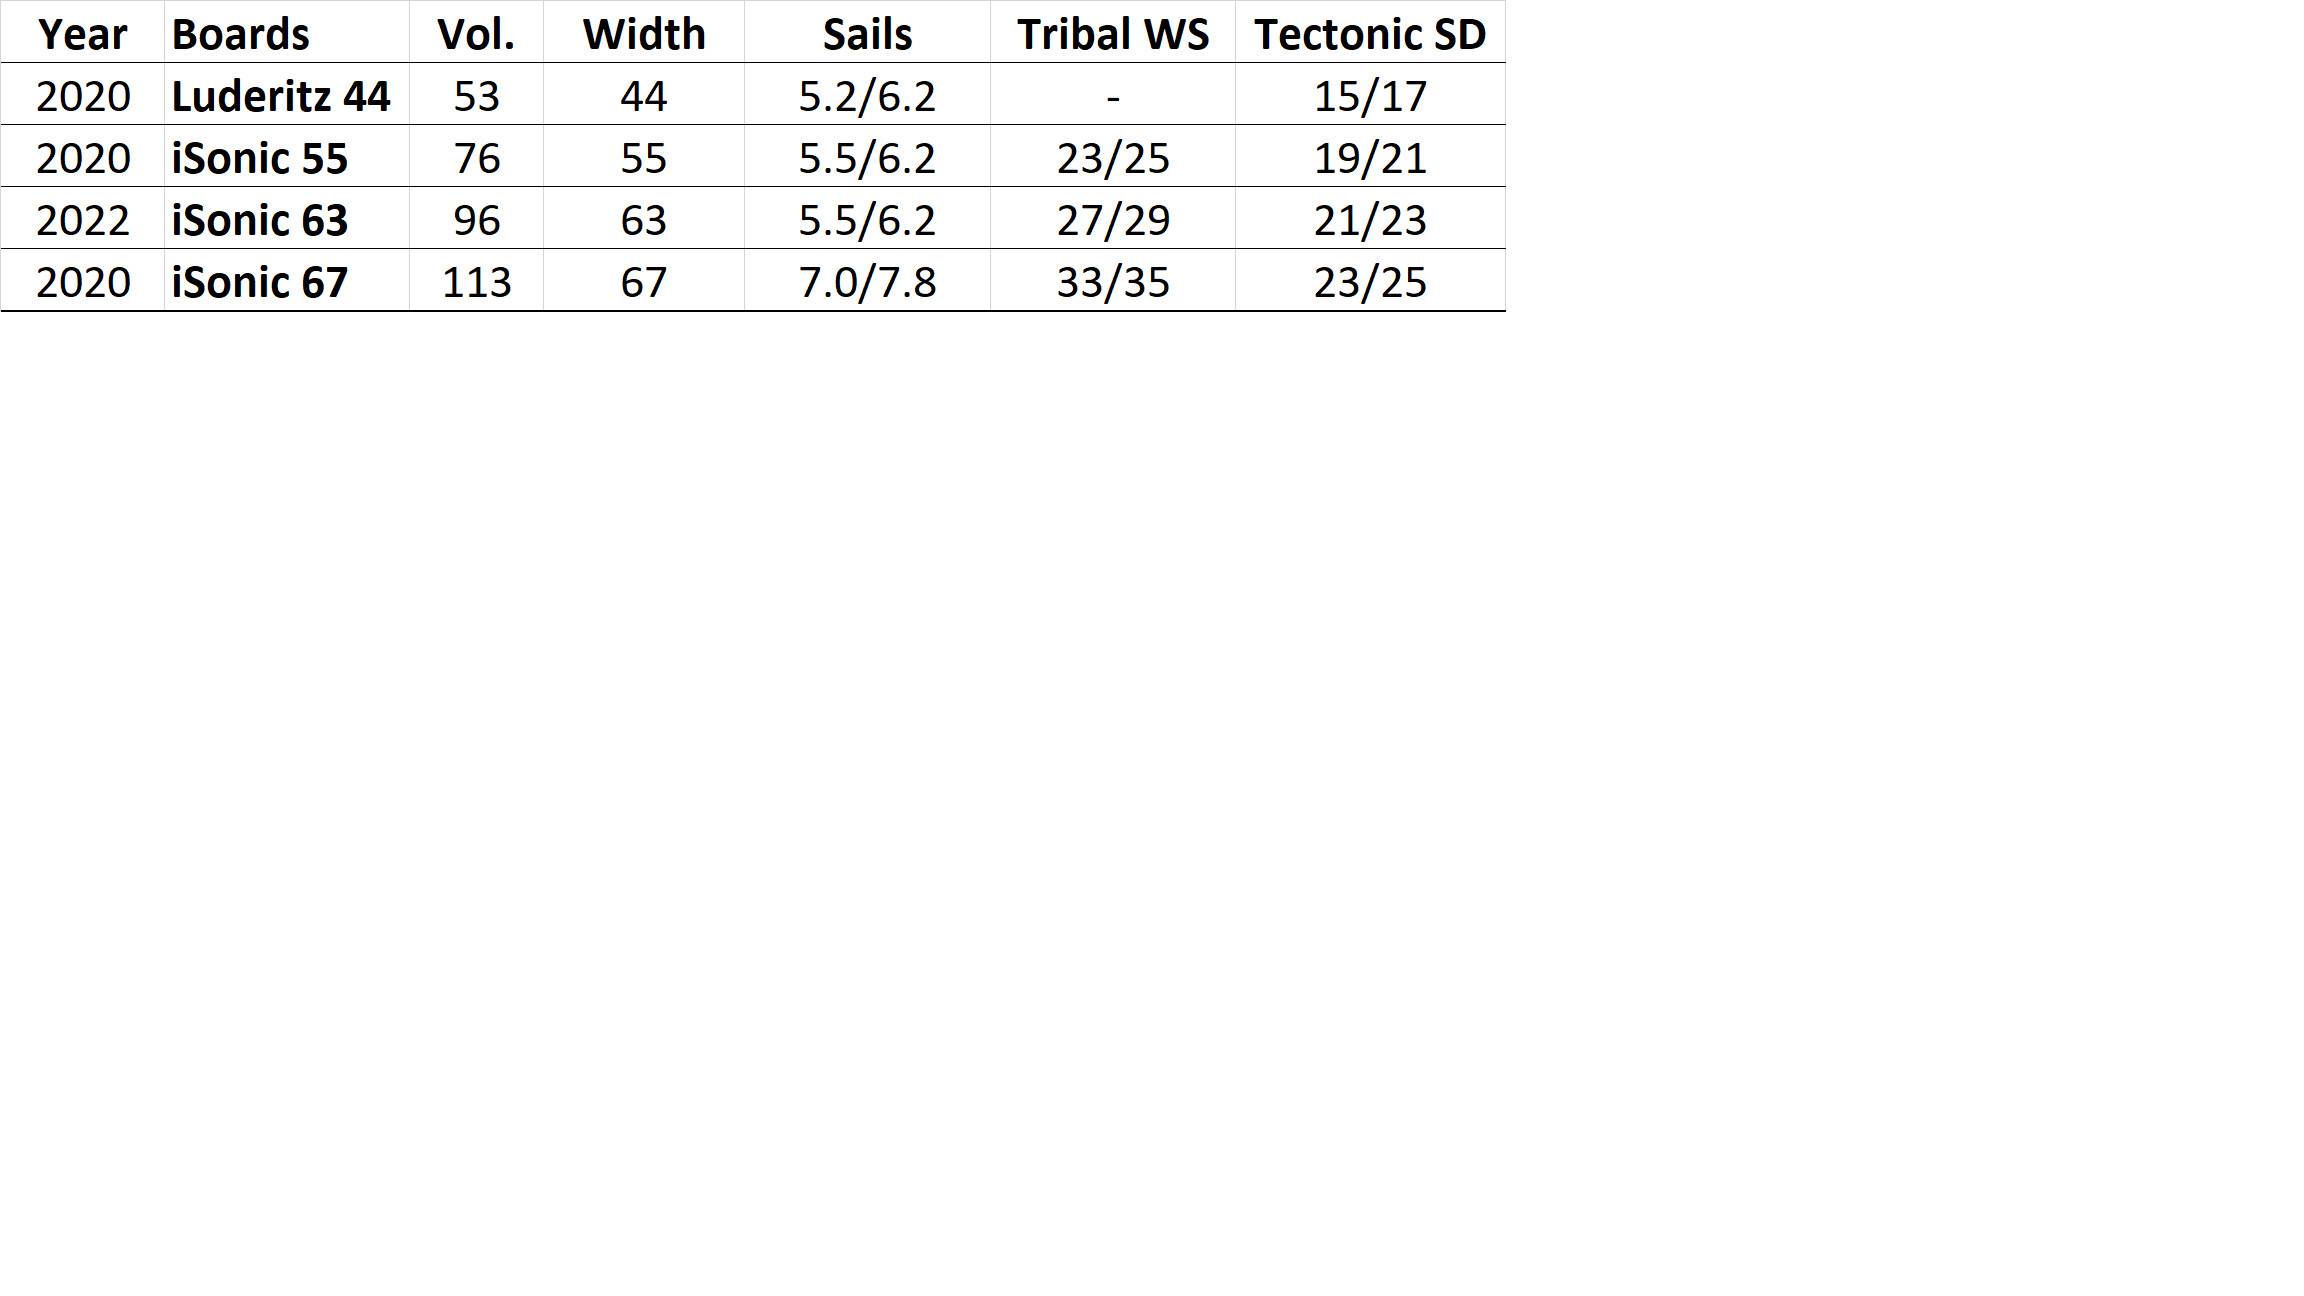Click the volume value 113
This screenshot has height=1296, width=2304.
point(476,282)
